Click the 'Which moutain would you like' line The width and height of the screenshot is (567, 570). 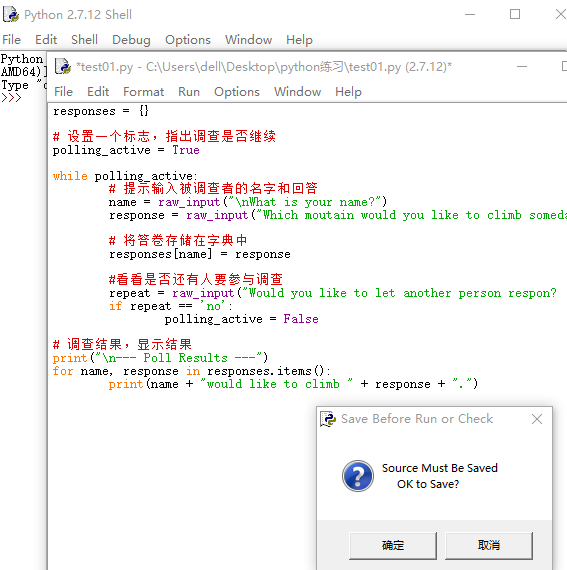coord(338,215)
